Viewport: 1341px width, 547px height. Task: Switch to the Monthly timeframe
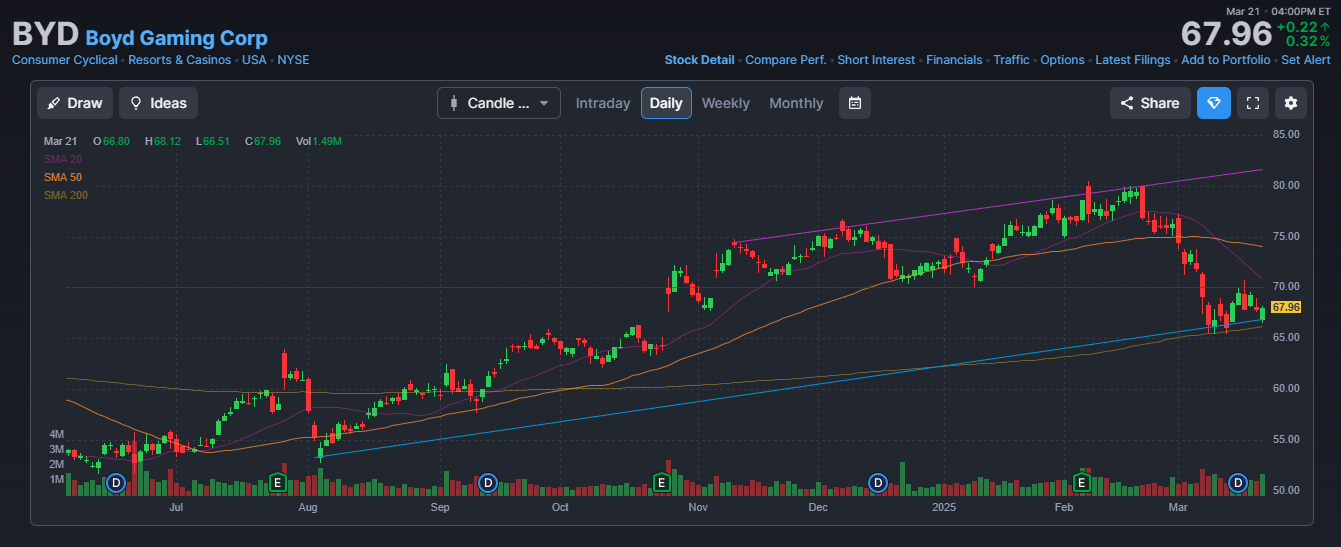coord(796,103)
